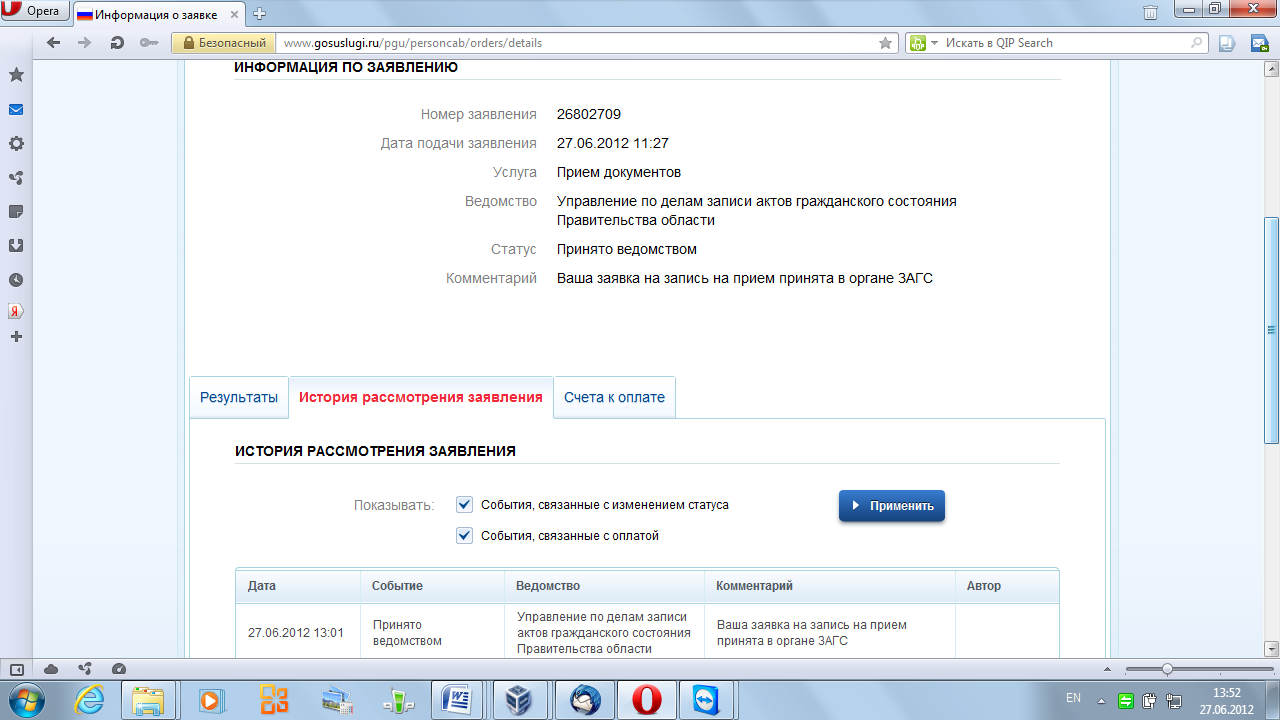Uncheck События, связанные с оплатой
The width and height of the screenshot is (1280, 720).
pos(464,535)
